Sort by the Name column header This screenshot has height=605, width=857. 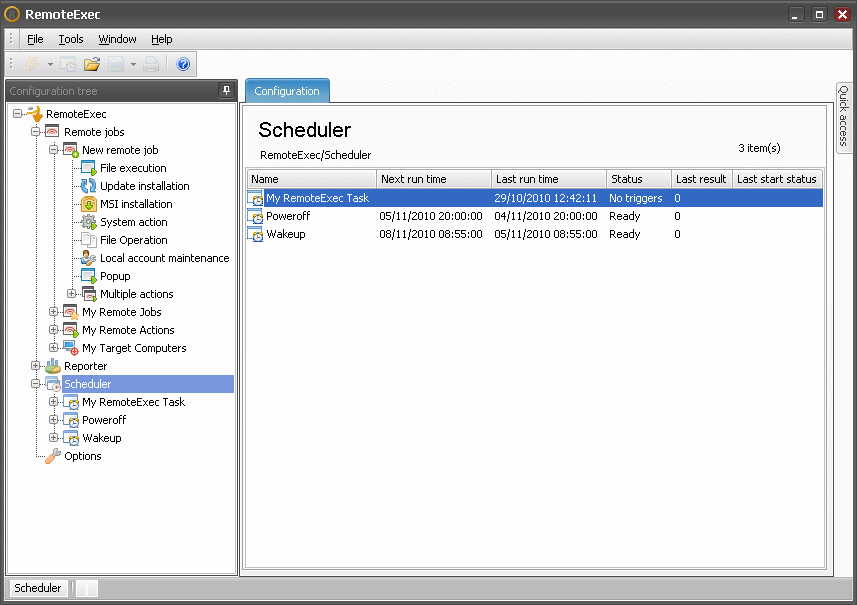click(312, 179)
